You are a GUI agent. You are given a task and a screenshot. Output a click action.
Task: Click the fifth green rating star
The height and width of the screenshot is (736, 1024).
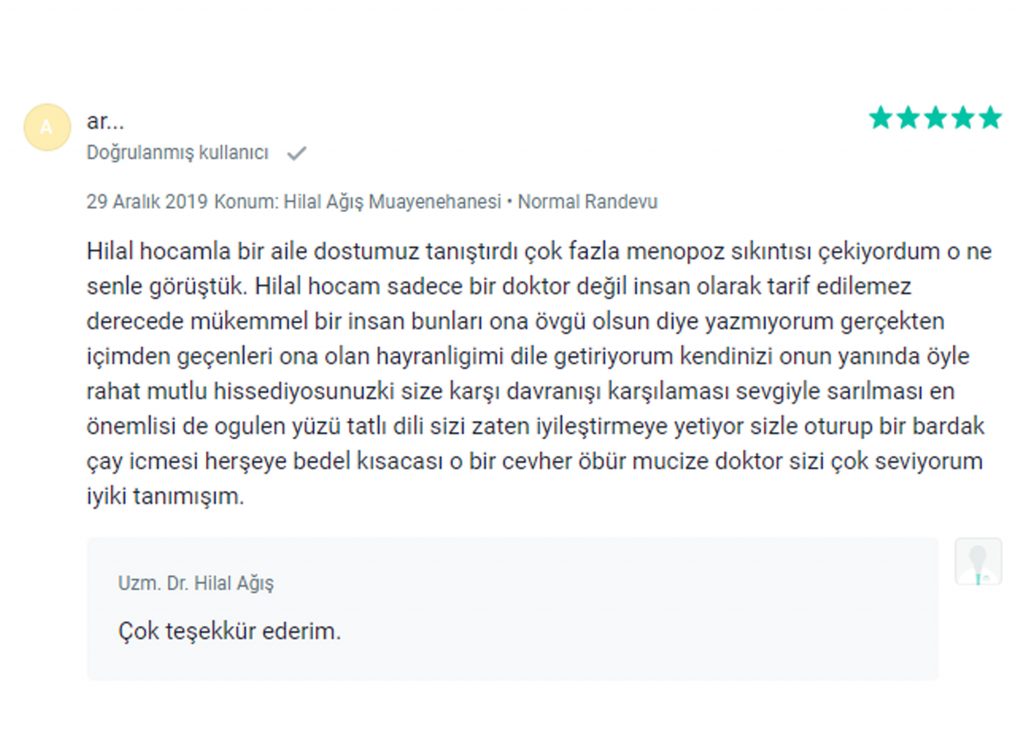click(990, 118)
